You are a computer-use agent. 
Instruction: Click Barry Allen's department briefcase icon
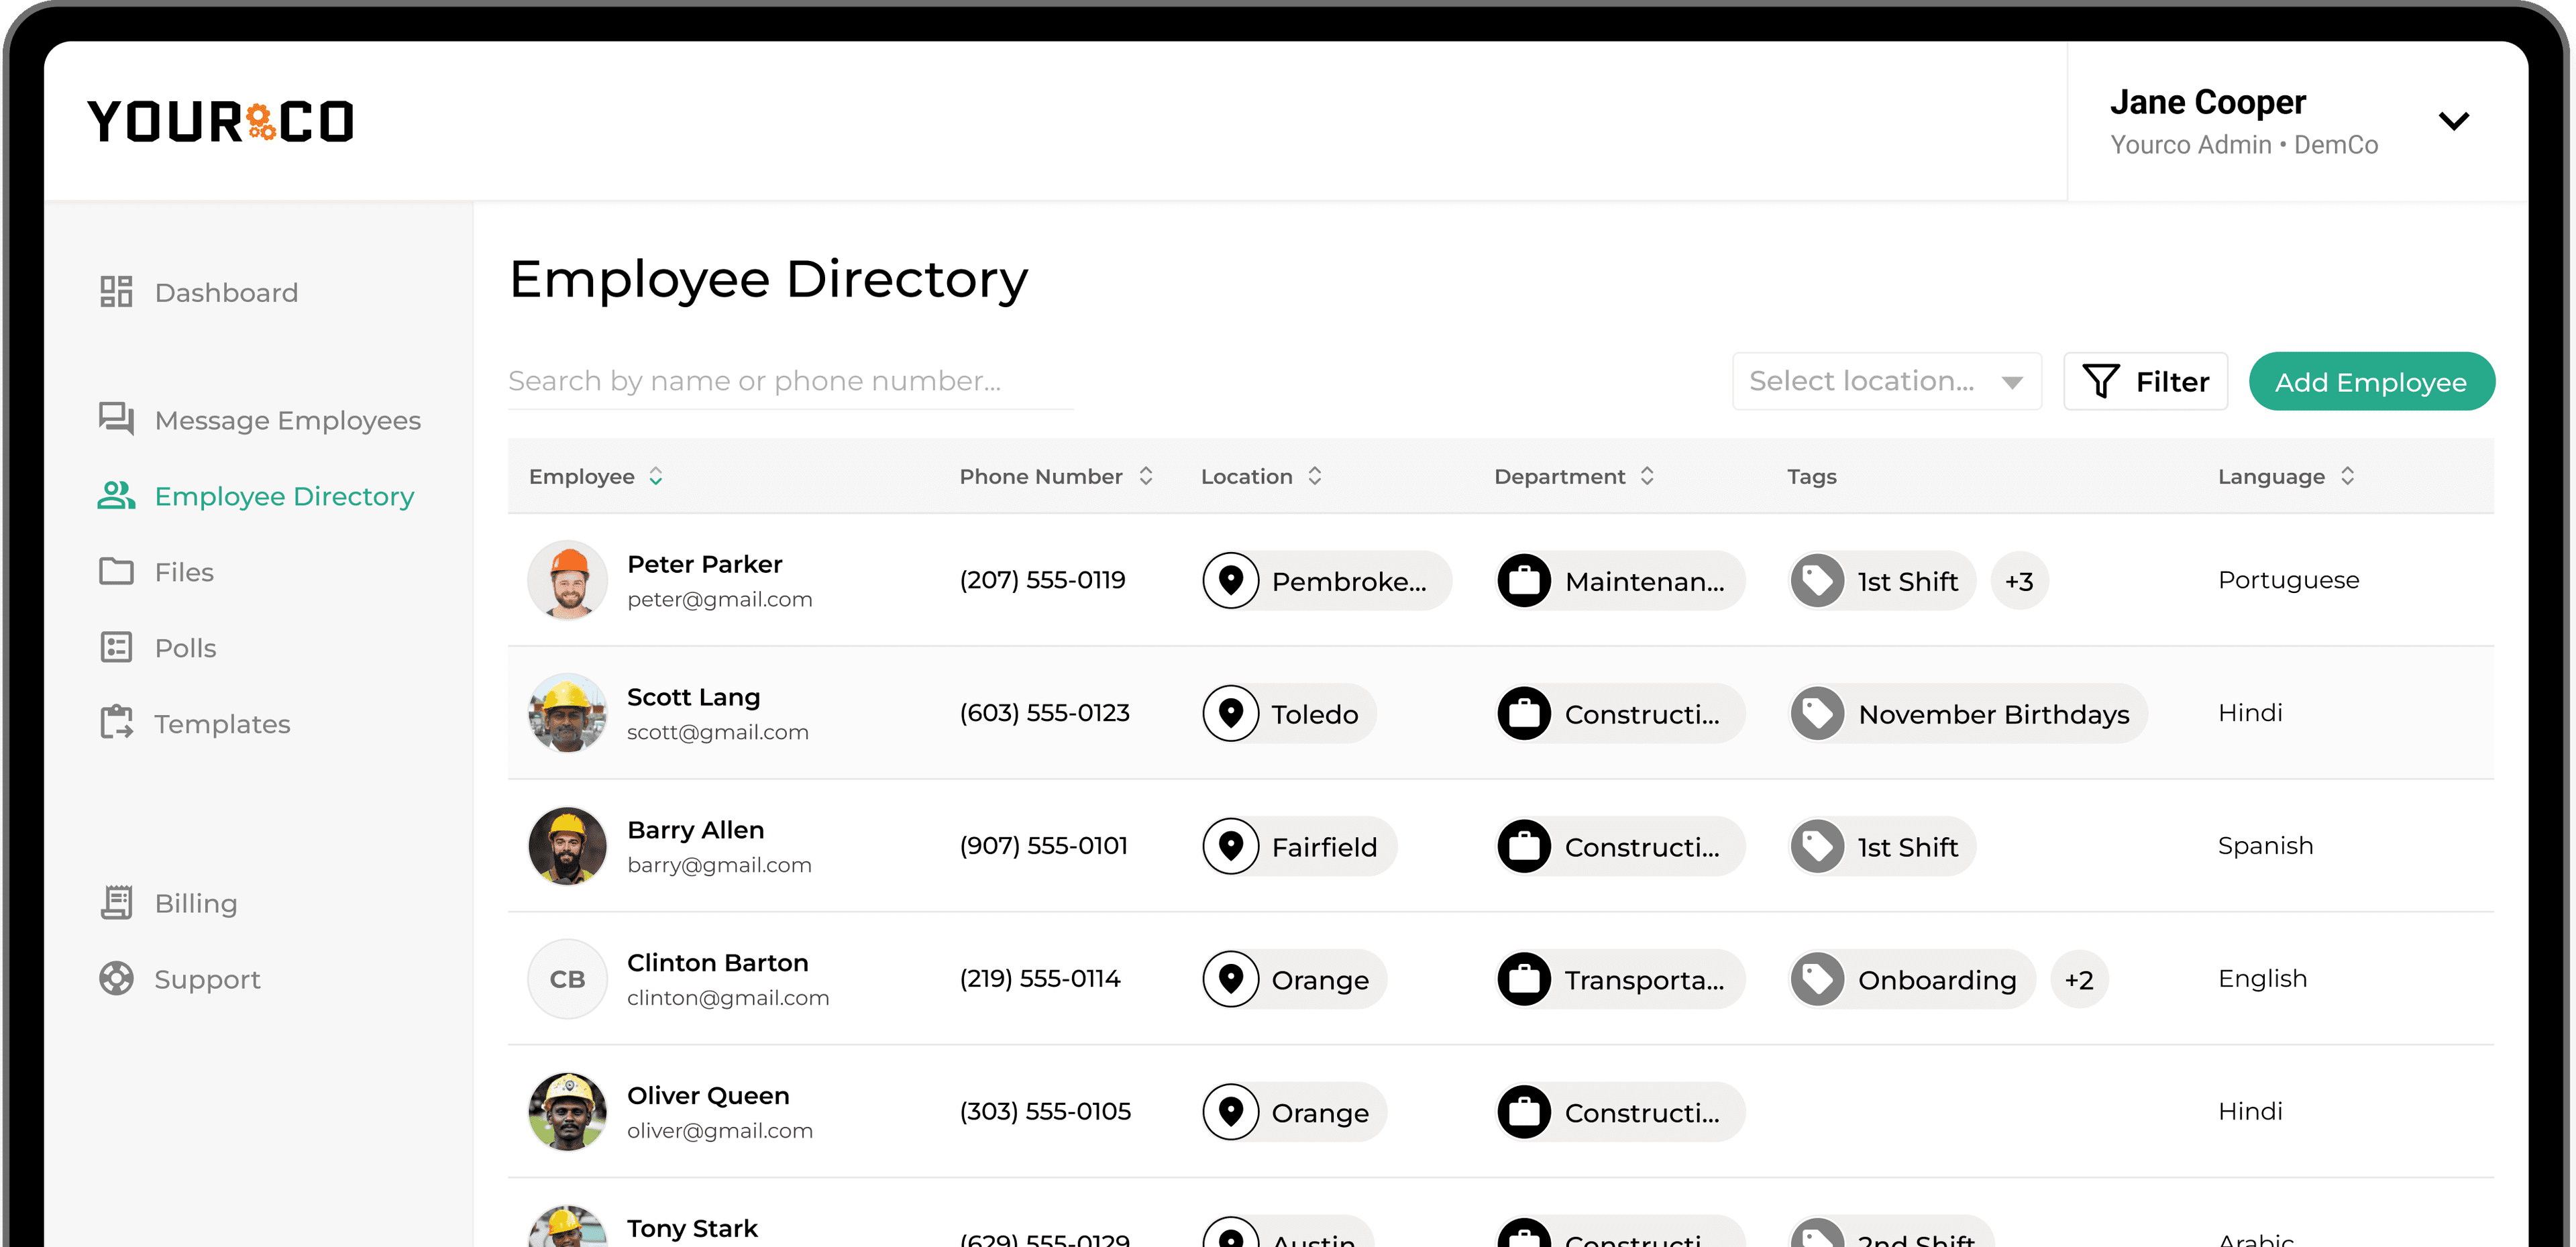click(x=1524, y=846)
